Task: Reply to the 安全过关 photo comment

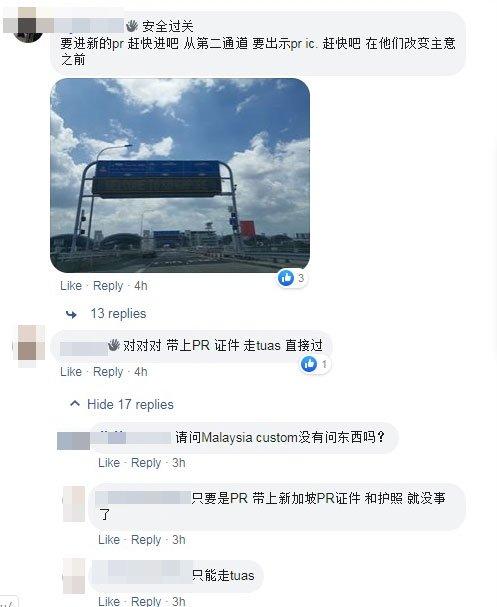Action: pyautogui.click(x=108, y=286)
